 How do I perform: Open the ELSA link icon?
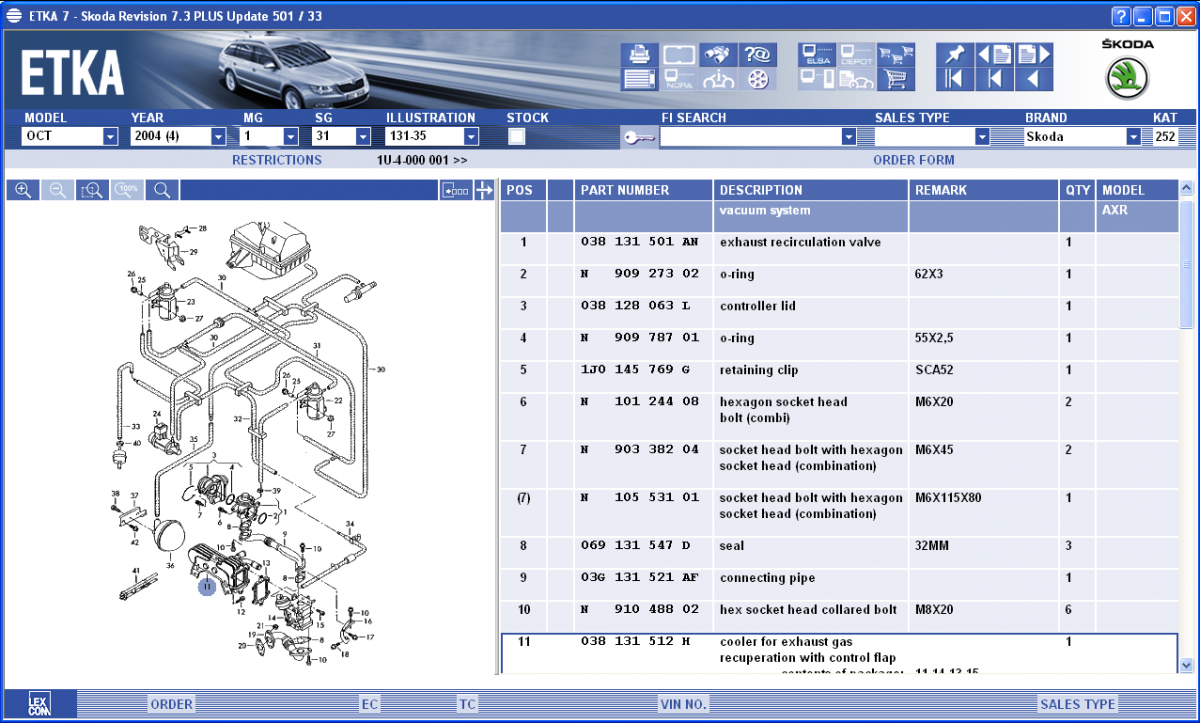[817, 55]
